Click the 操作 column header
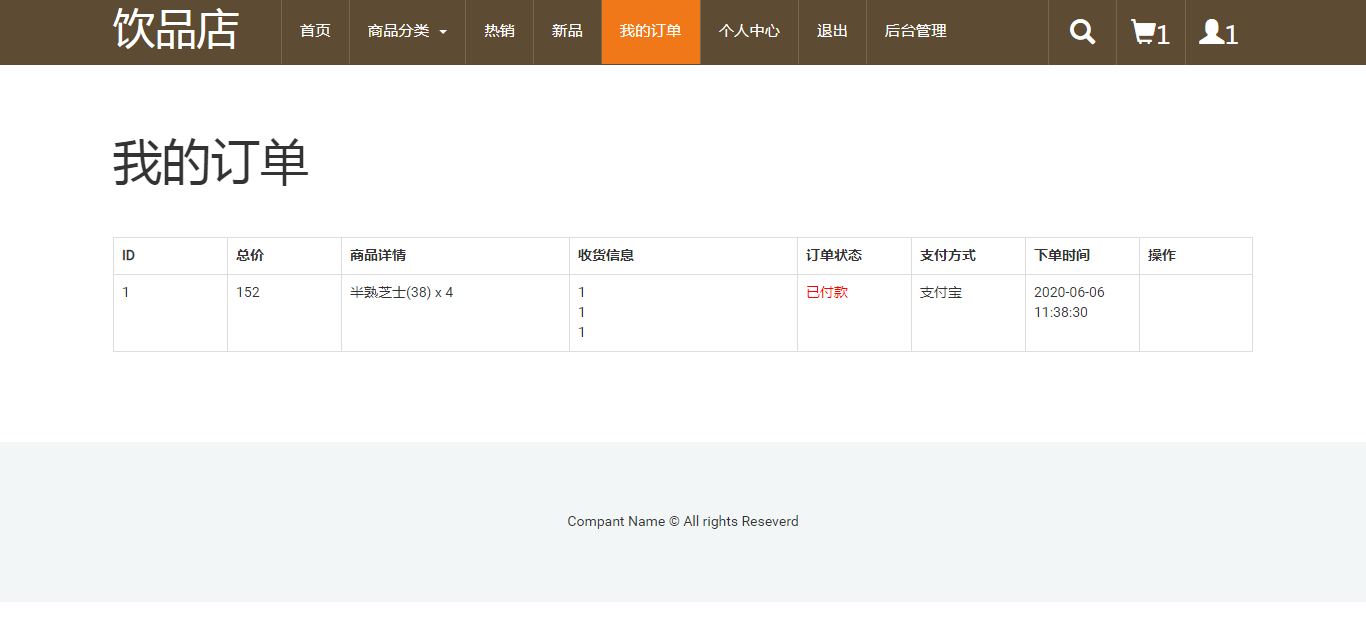The height and width of the screenshot is (621, 1366). tap(1162, 255)
